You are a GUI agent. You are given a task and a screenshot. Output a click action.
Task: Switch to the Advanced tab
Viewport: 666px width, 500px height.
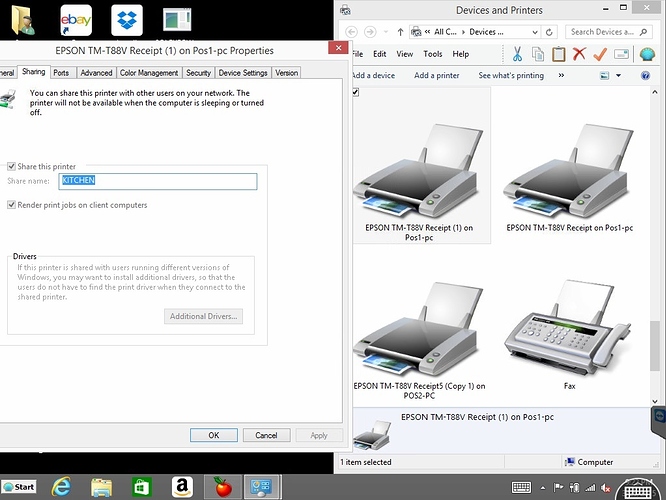coord(96,73)
